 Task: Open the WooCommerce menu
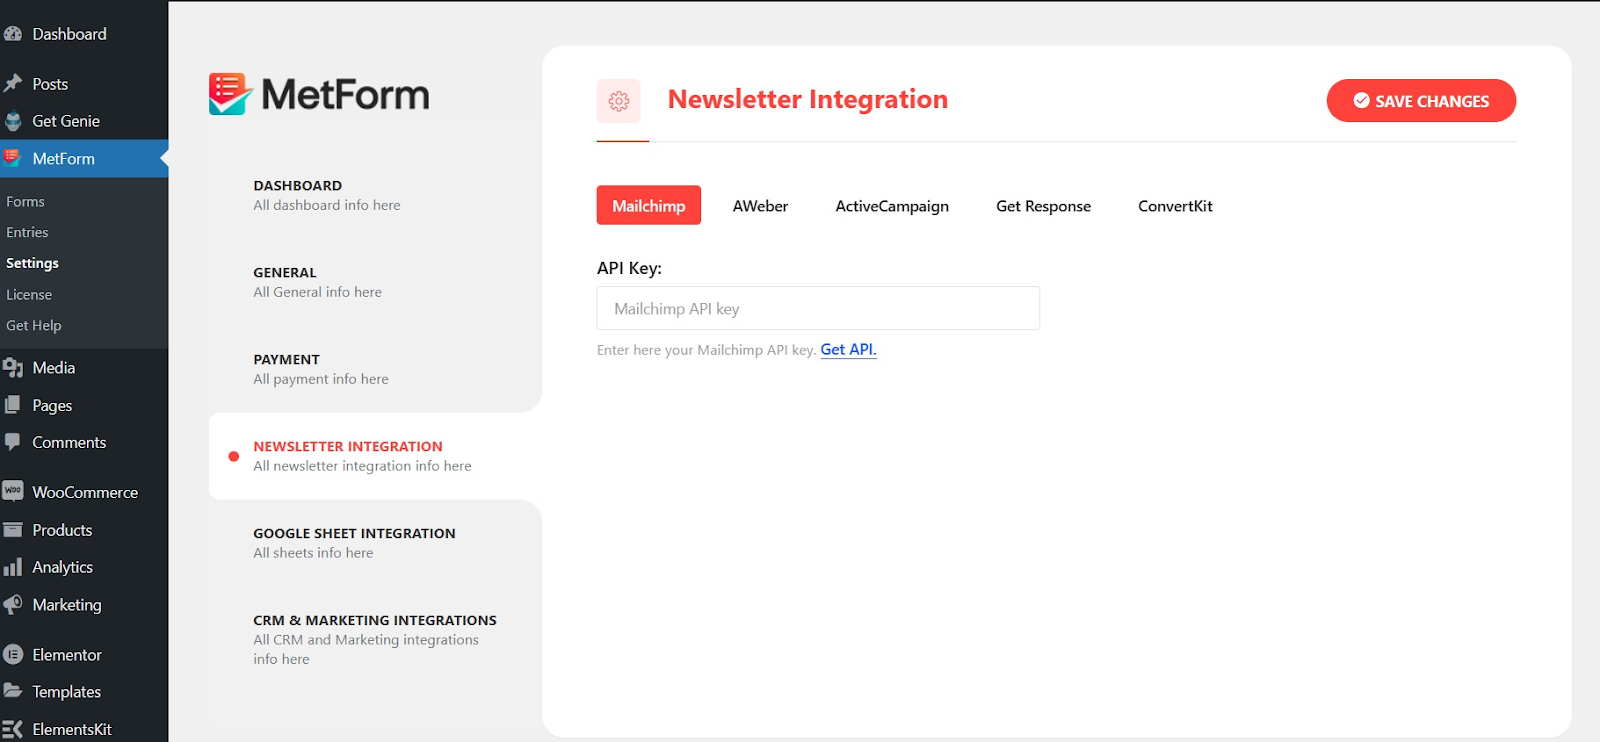[x=84, y=492]
